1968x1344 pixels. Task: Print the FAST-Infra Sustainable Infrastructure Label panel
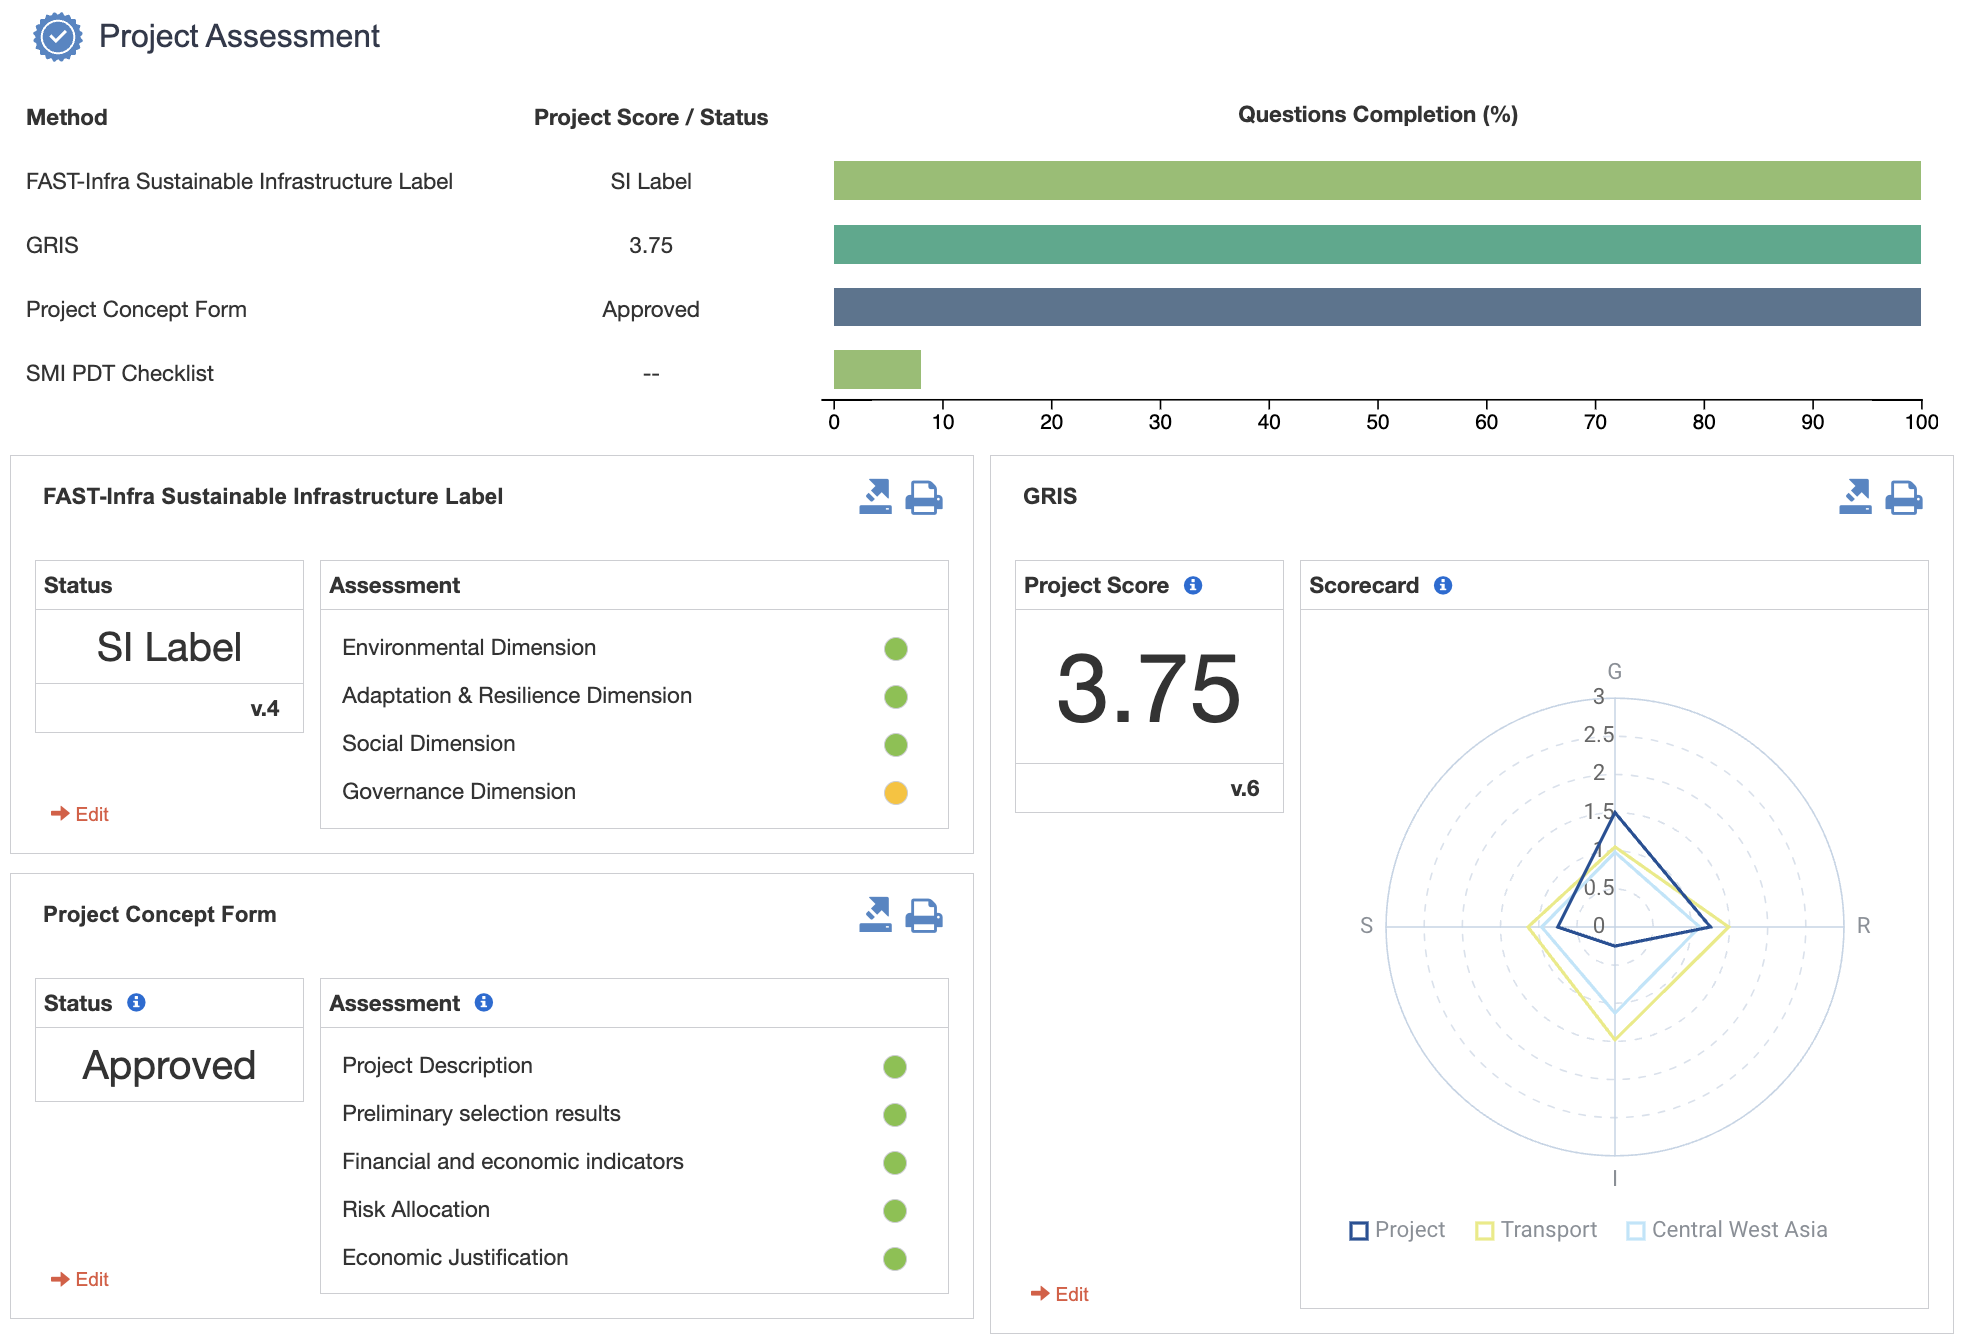(924, 497)
